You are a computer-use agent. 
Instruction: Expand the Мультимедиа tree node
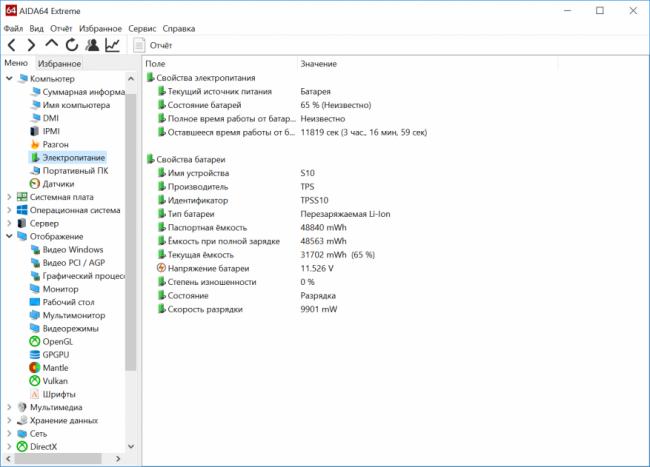9,407
